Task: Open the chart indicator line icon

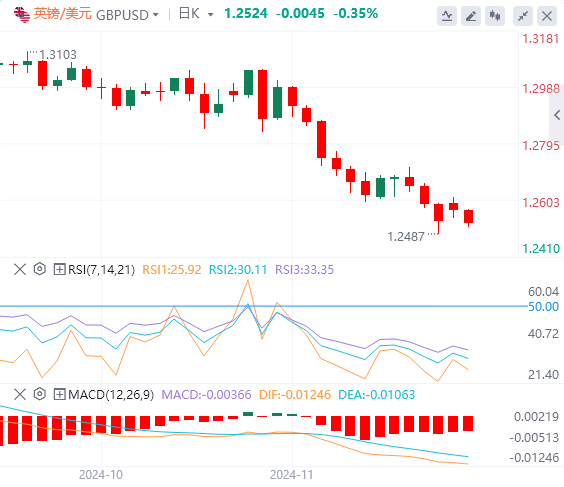Action: click(x=447, y=16)
